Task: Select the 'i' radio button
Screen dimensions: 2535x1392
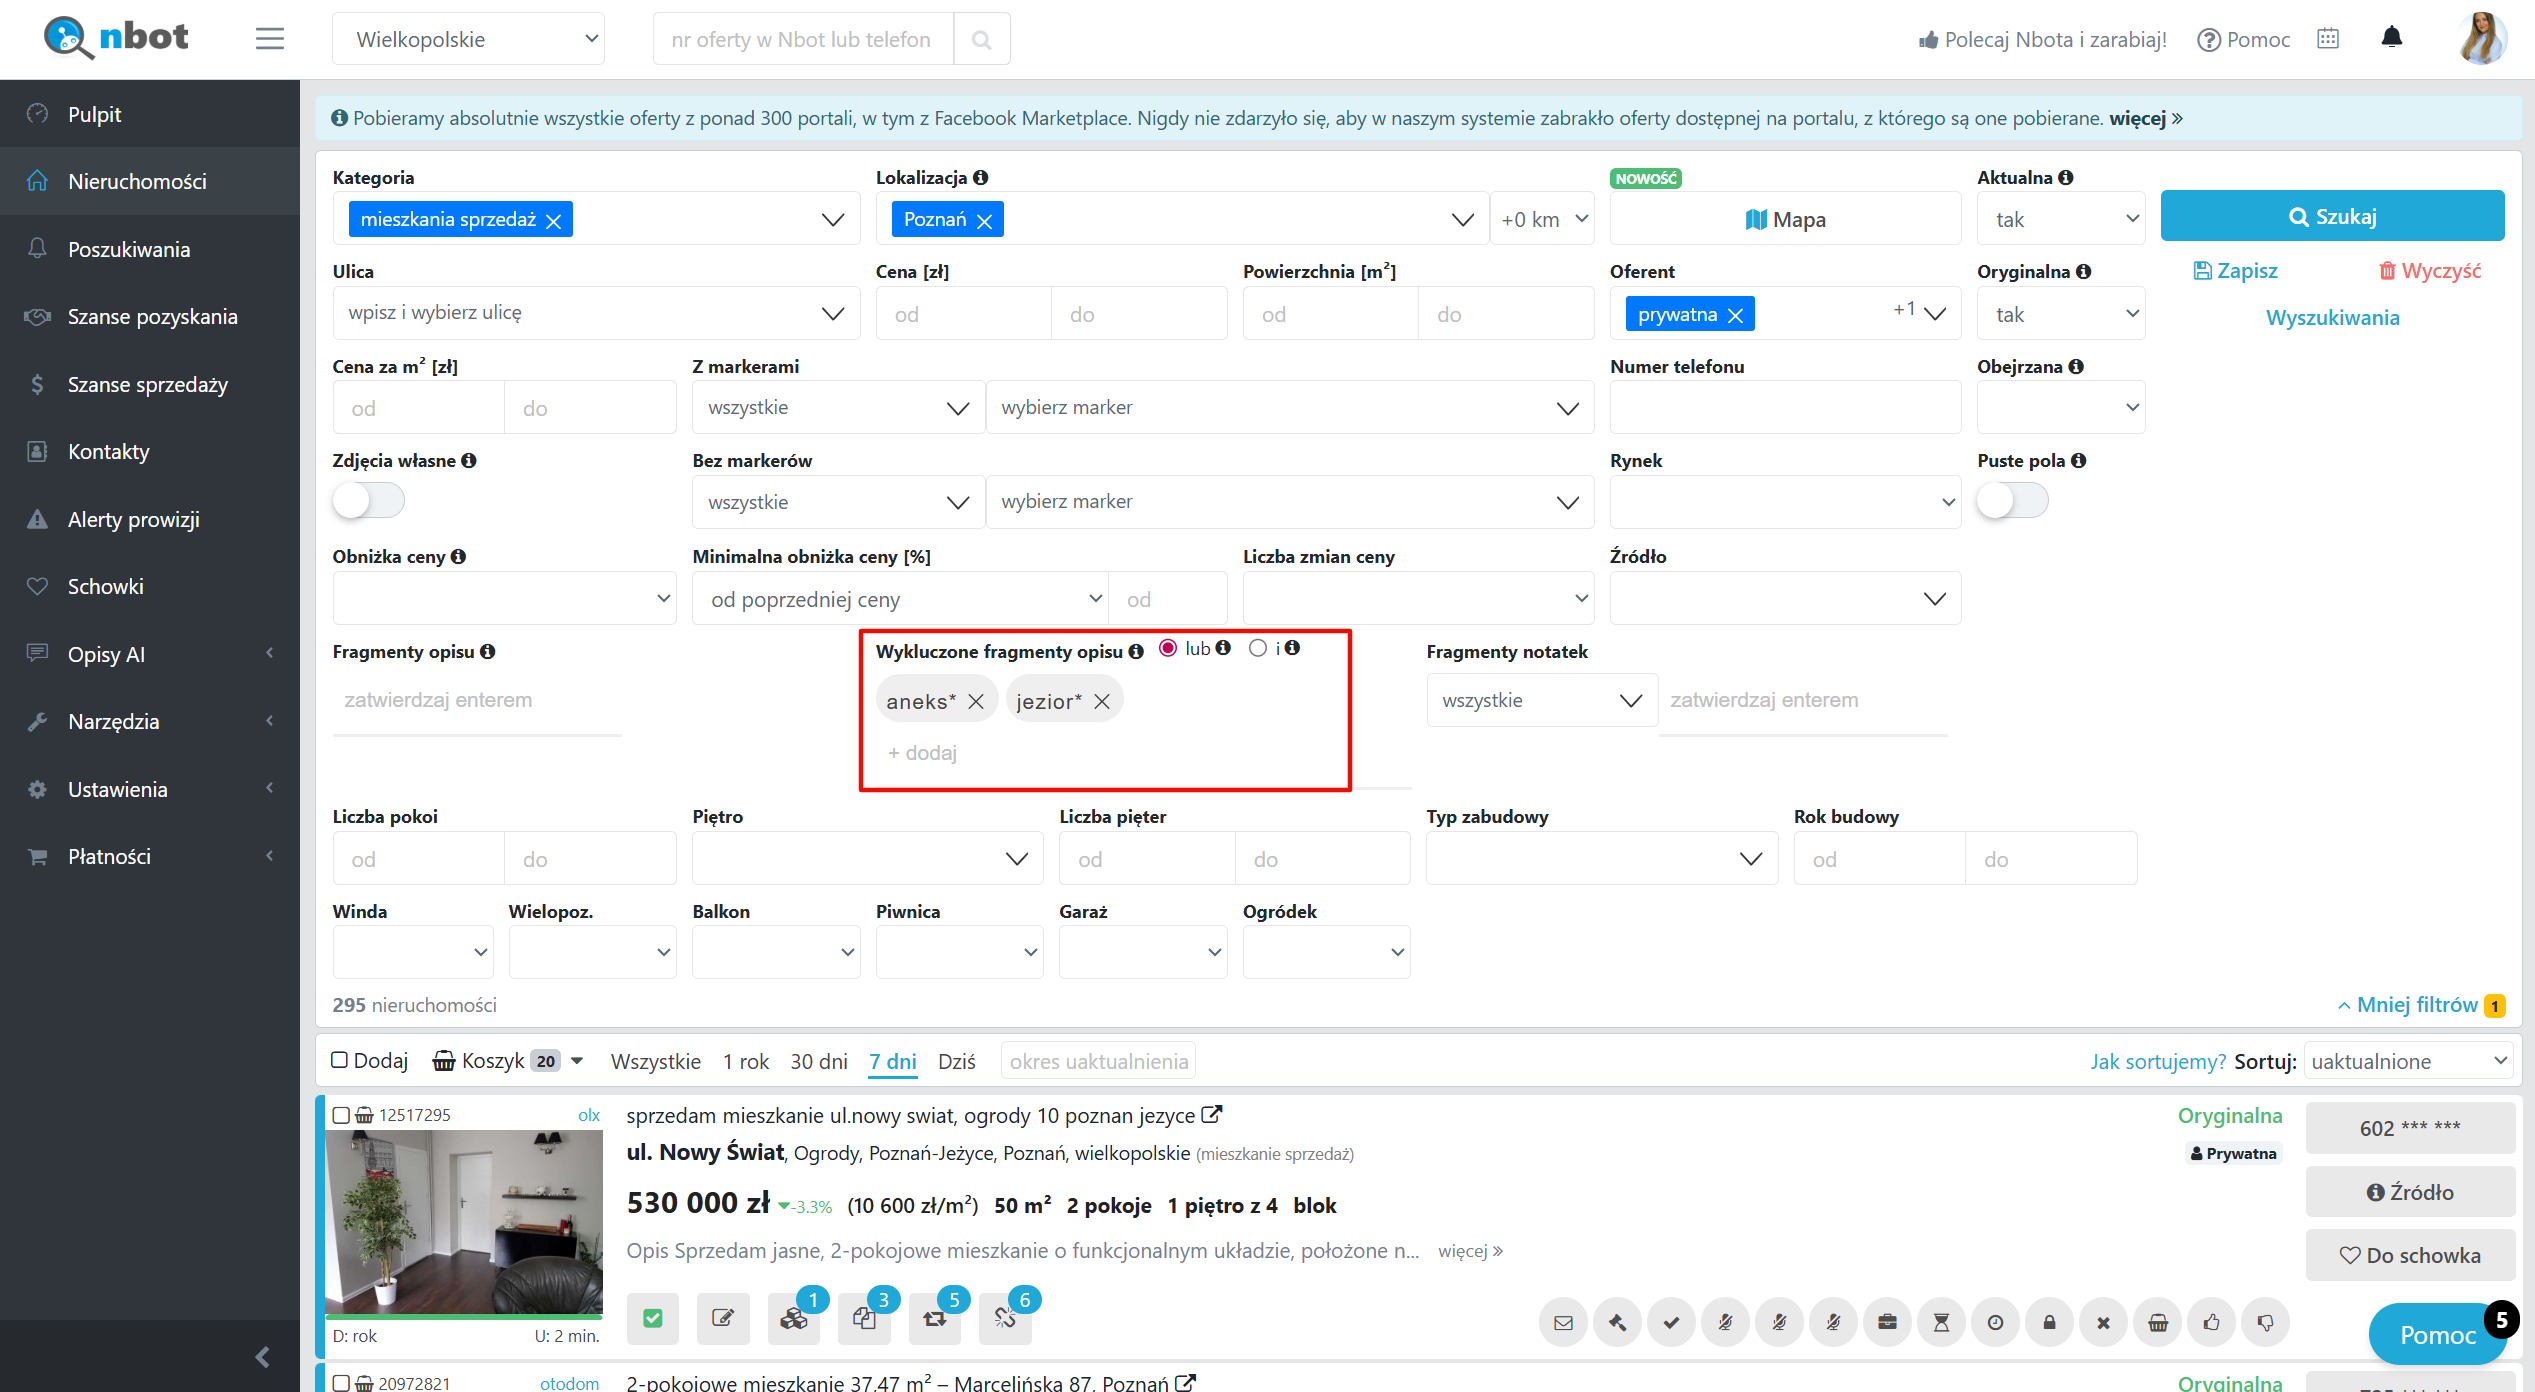Action: point(1258,648)
